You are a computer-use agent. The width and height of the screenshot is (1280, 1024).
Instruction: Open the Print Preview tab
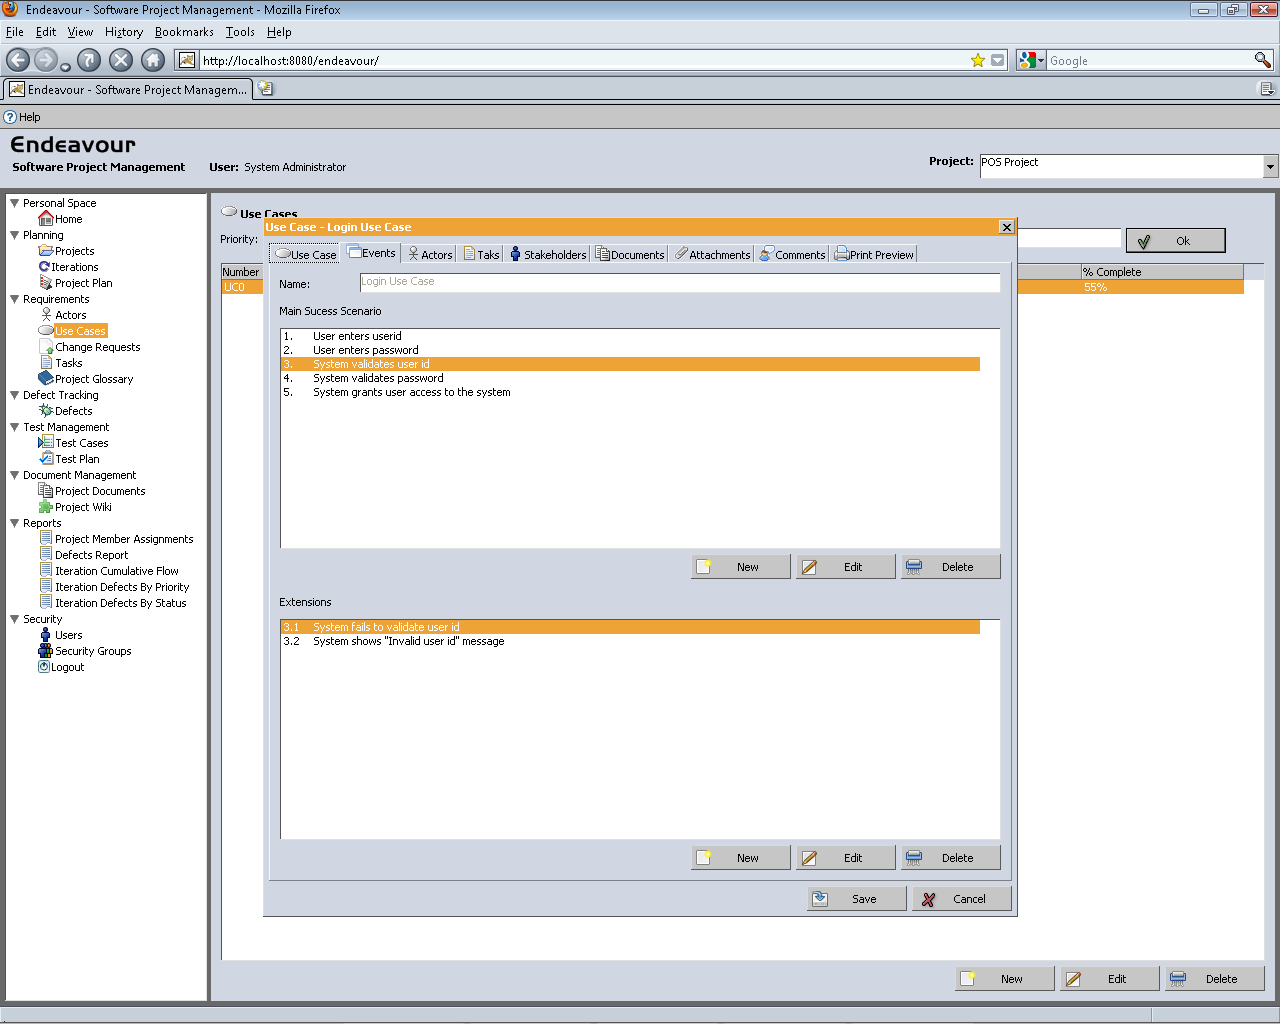pyautogui.click(x=874, y=255)
